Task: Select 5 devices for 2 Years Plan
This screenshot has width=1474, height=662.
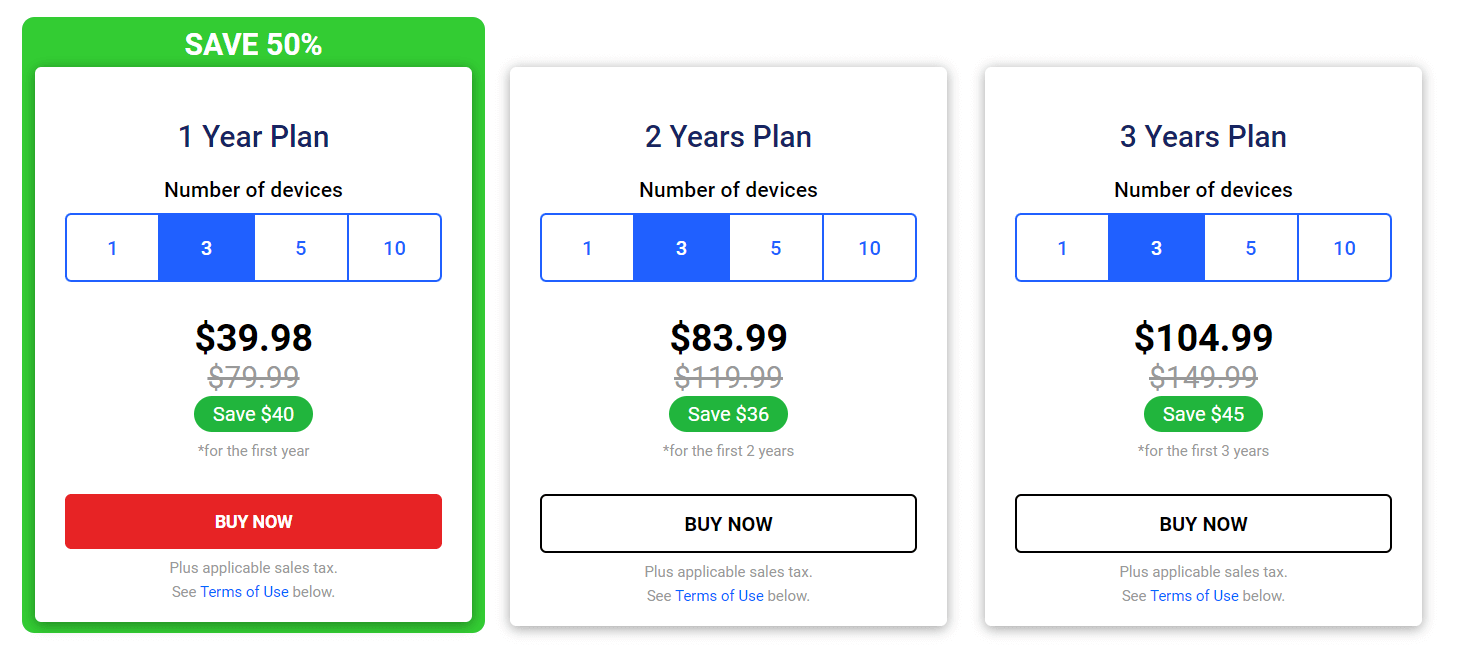Action: coord(776,248)
